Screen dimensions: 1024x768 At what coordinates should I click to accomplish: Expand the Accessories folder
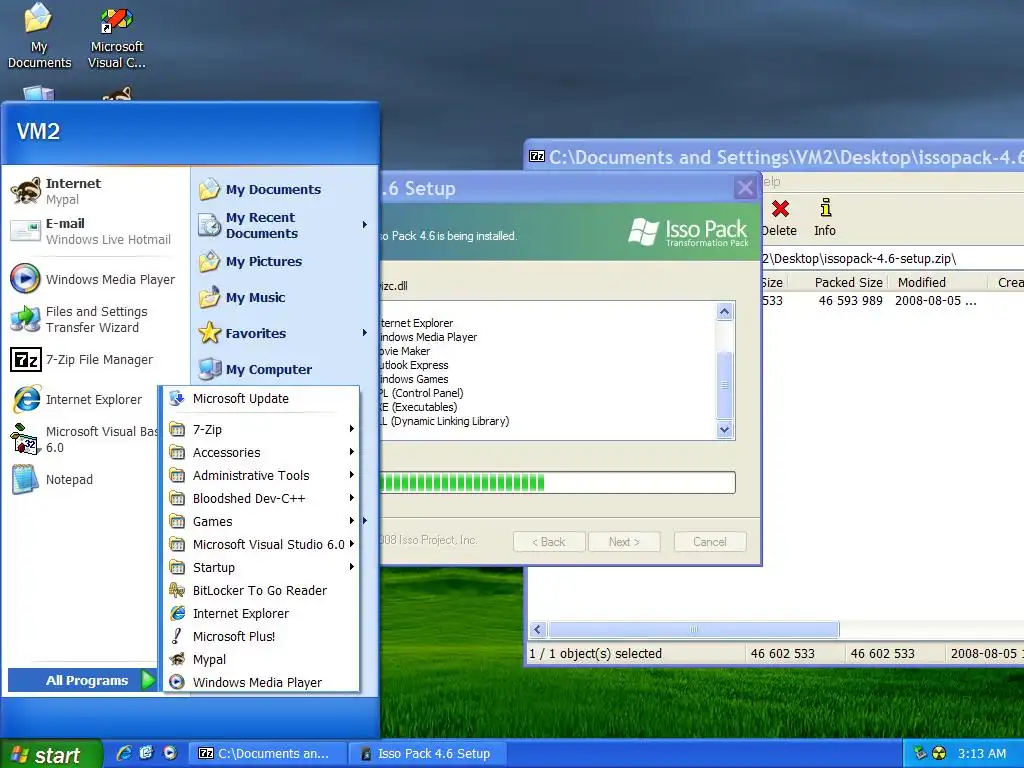point(261,452)
